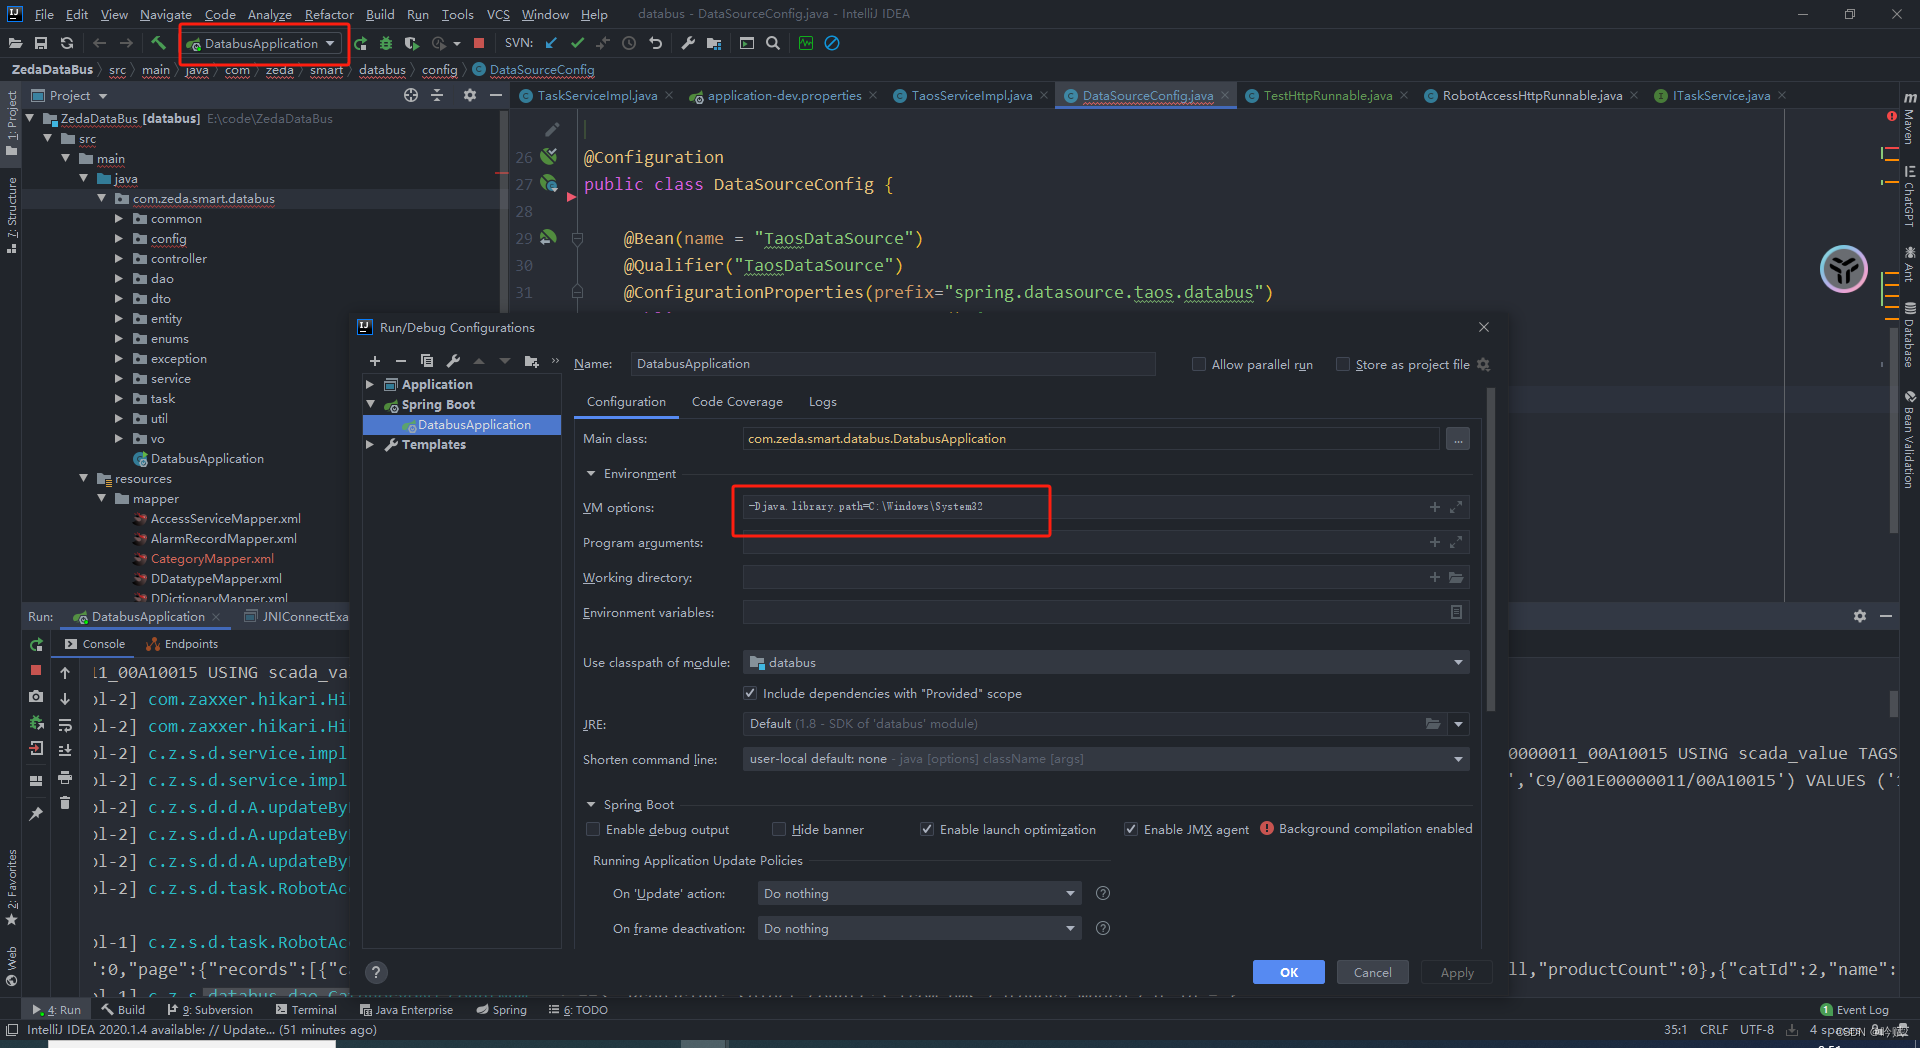Click the OK button
Image resolution: width=1920 pixels, height=1048 pixels.
point(1289,972)
